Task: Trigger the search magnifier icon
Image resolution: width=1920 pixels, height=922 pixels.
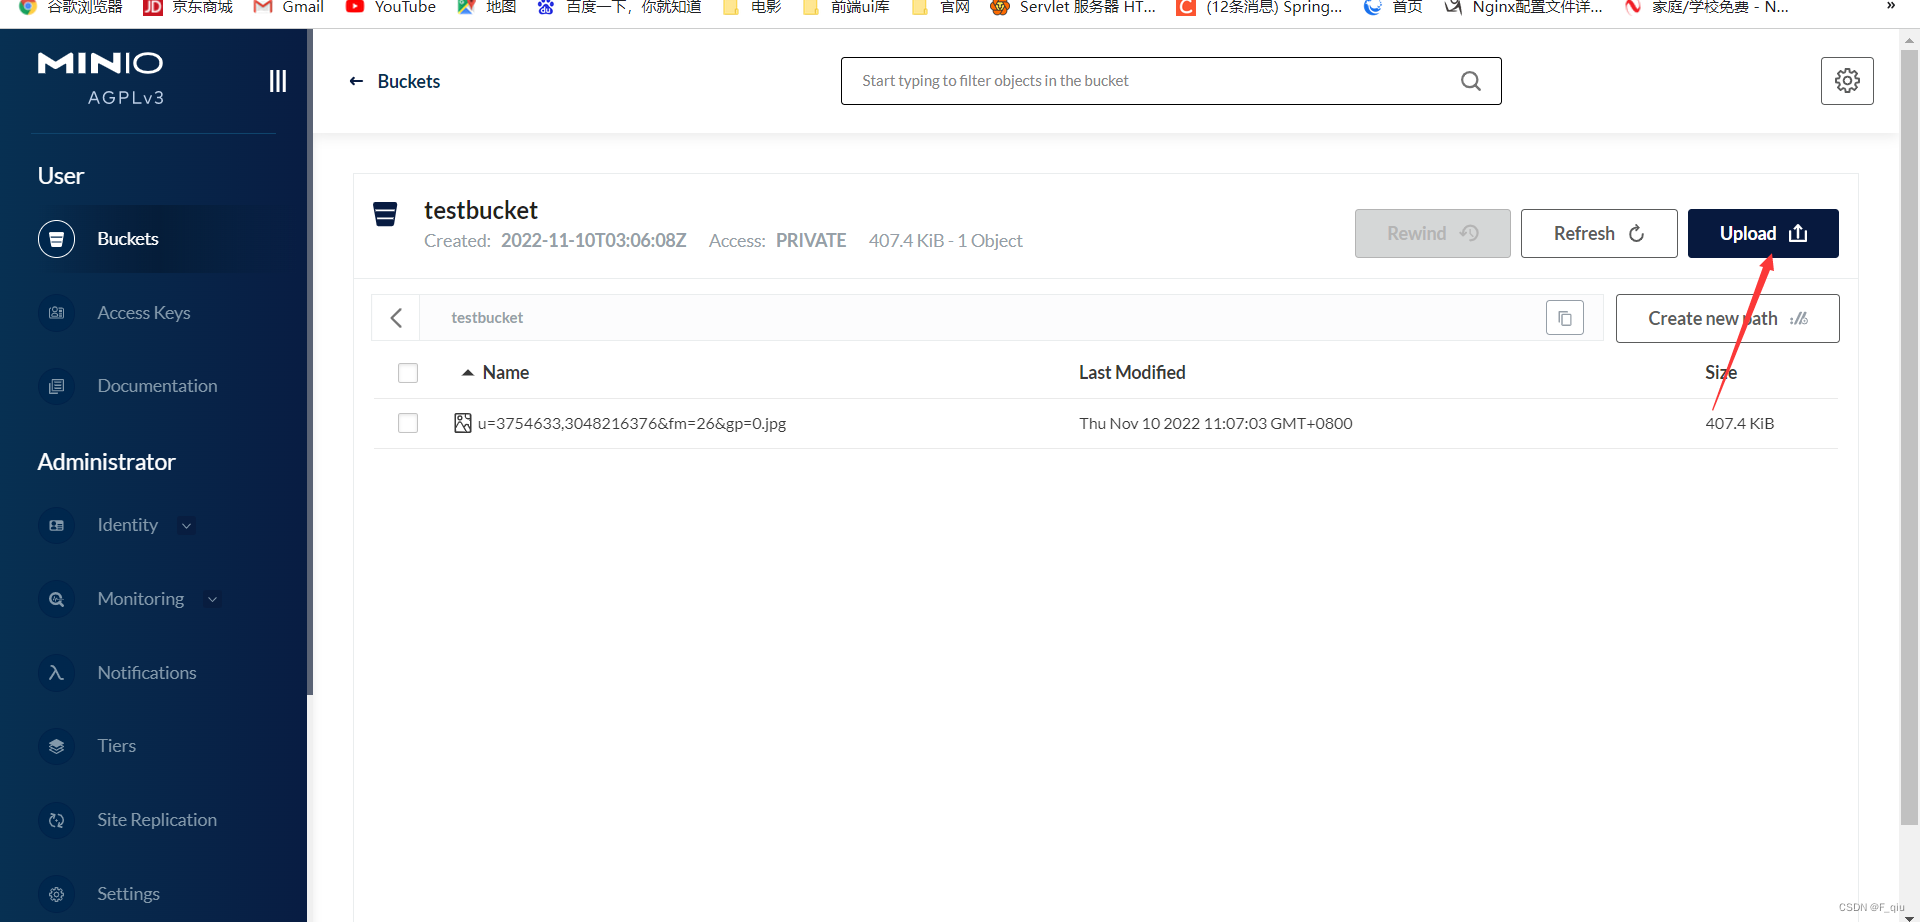Action: coord(1470,81)
